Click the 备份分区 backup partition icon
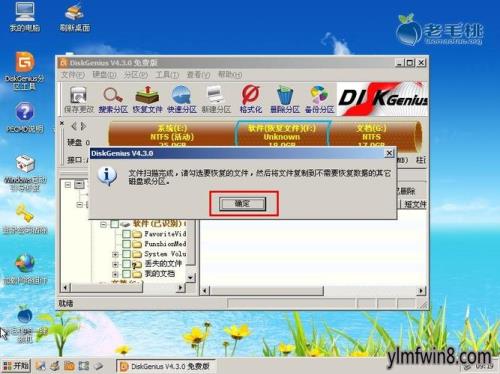 (x=319, y=100)
